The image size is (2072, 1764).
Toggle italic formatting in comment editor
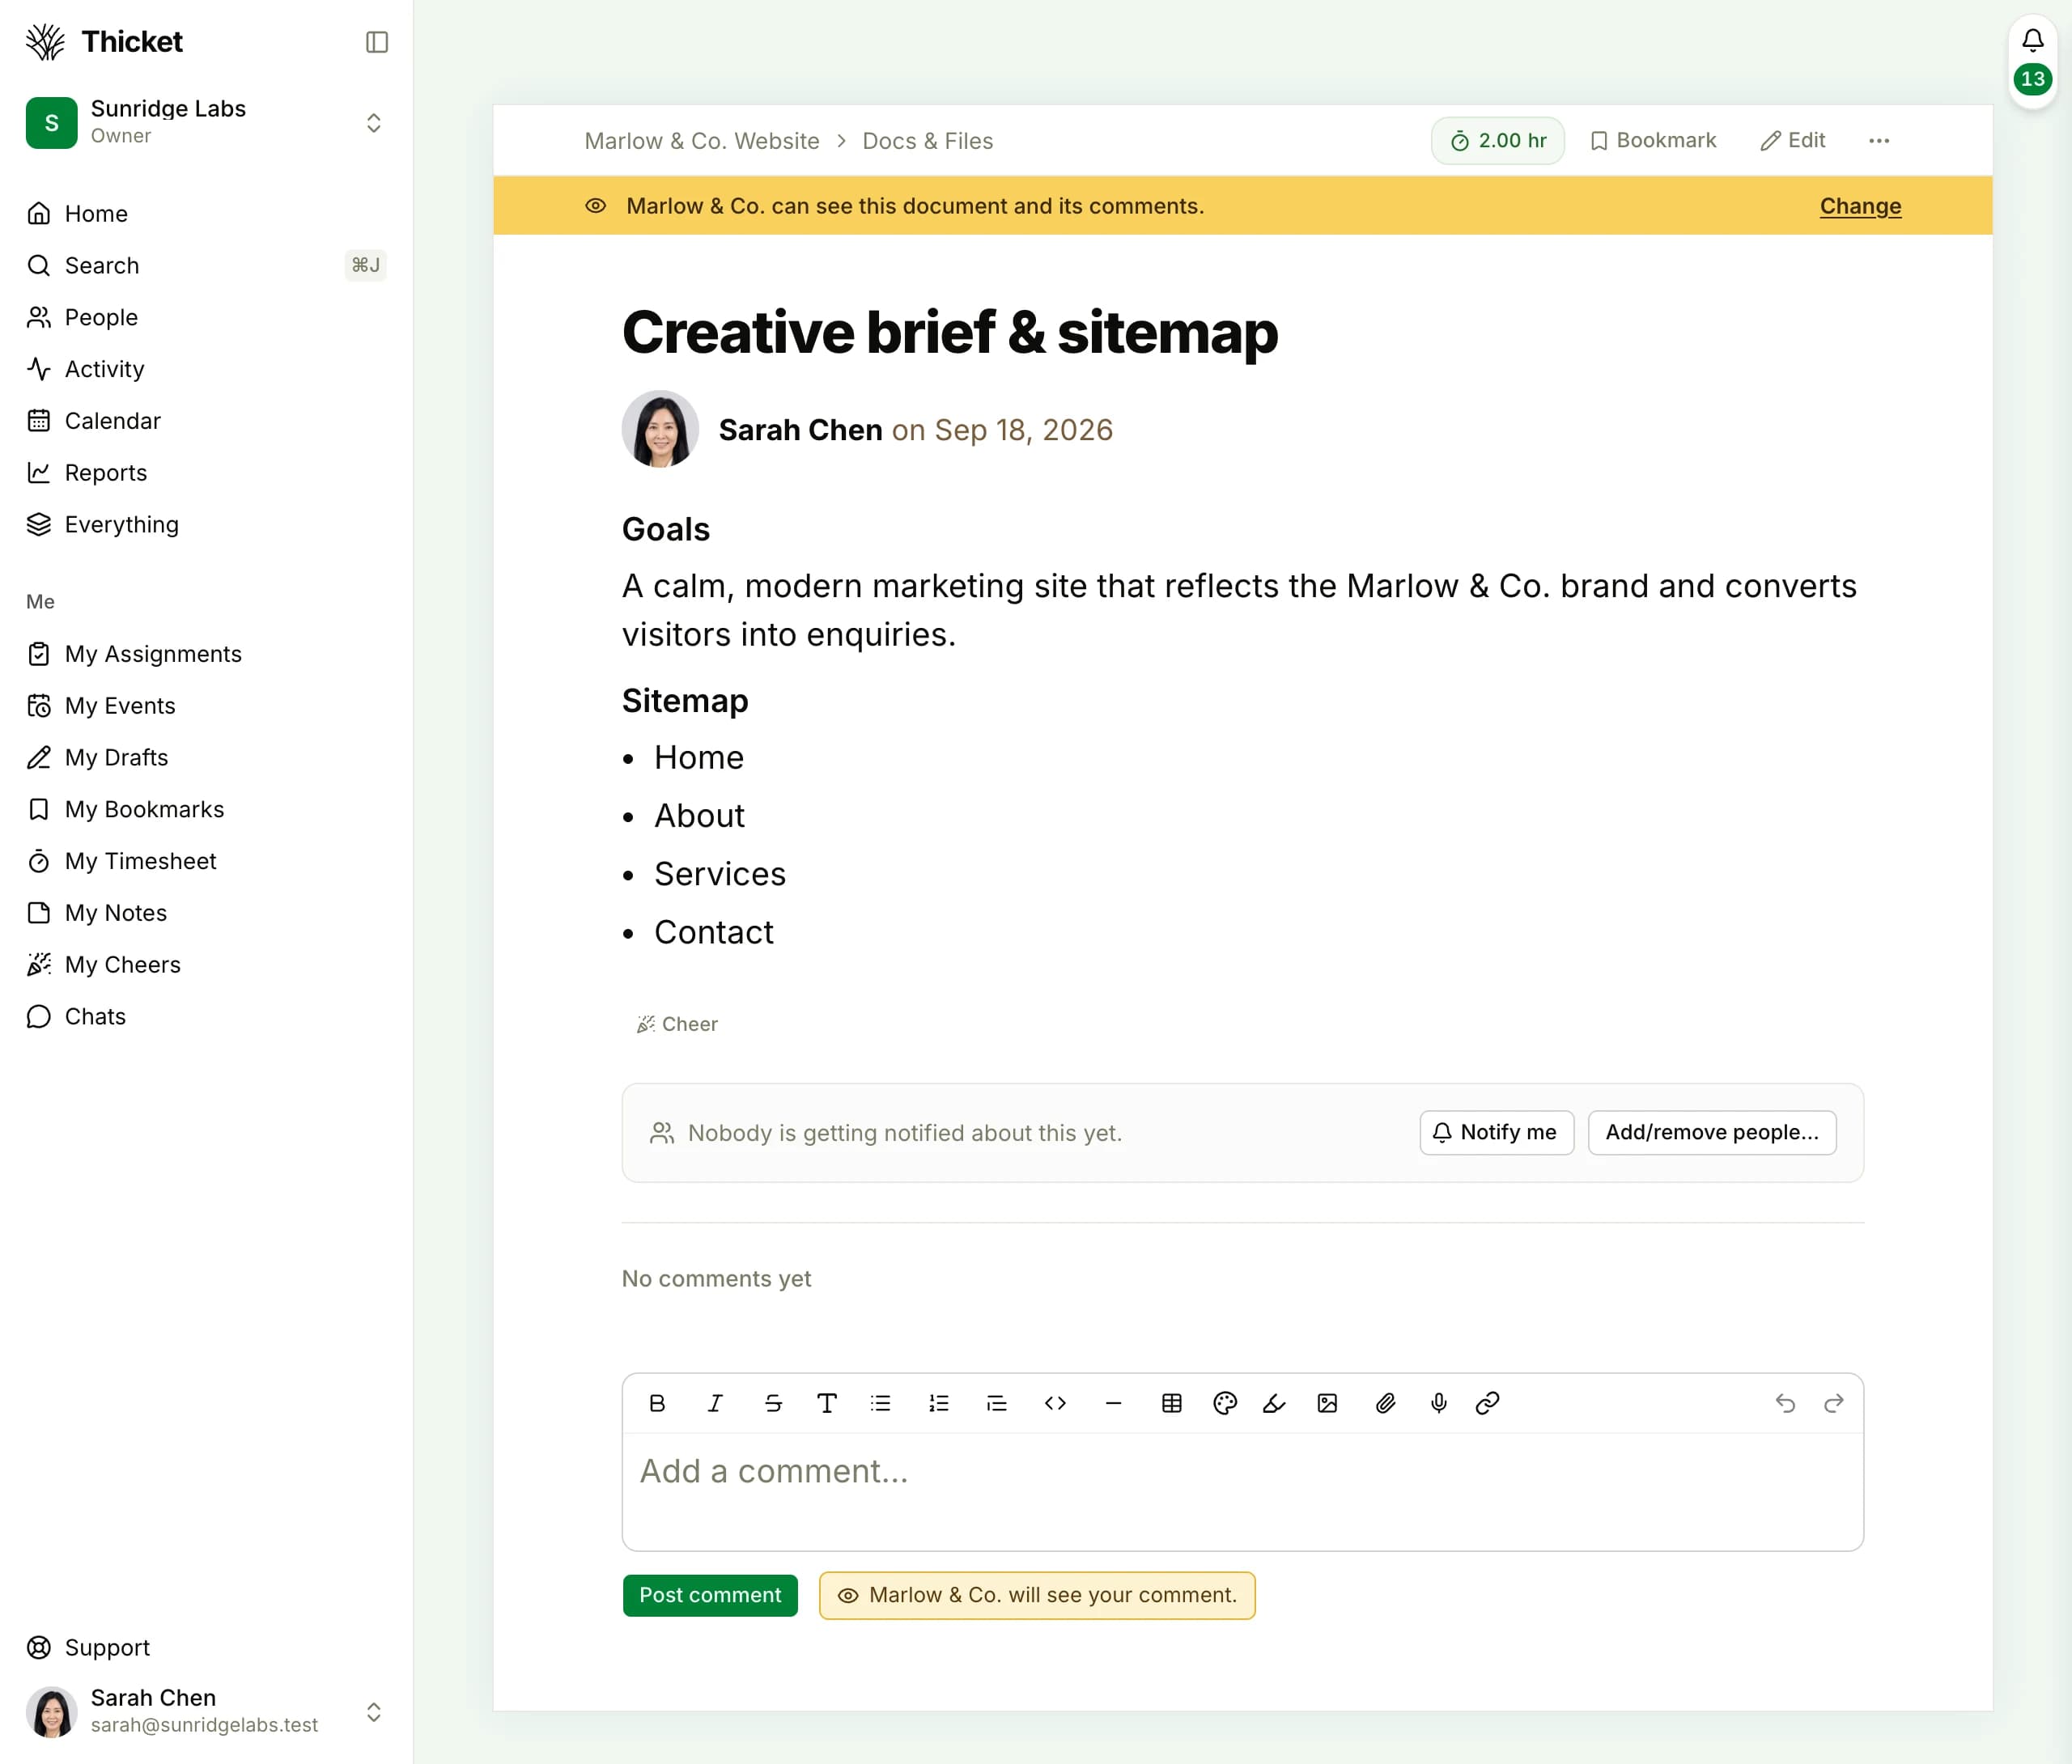click(x=715, y=1403)
